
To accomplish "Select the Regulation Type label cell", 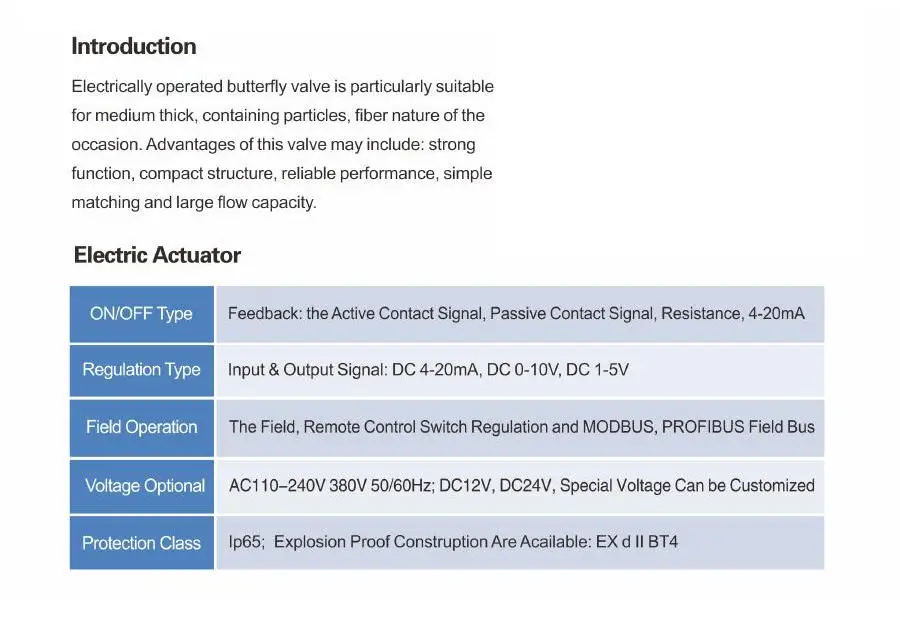I will point(142,370).
